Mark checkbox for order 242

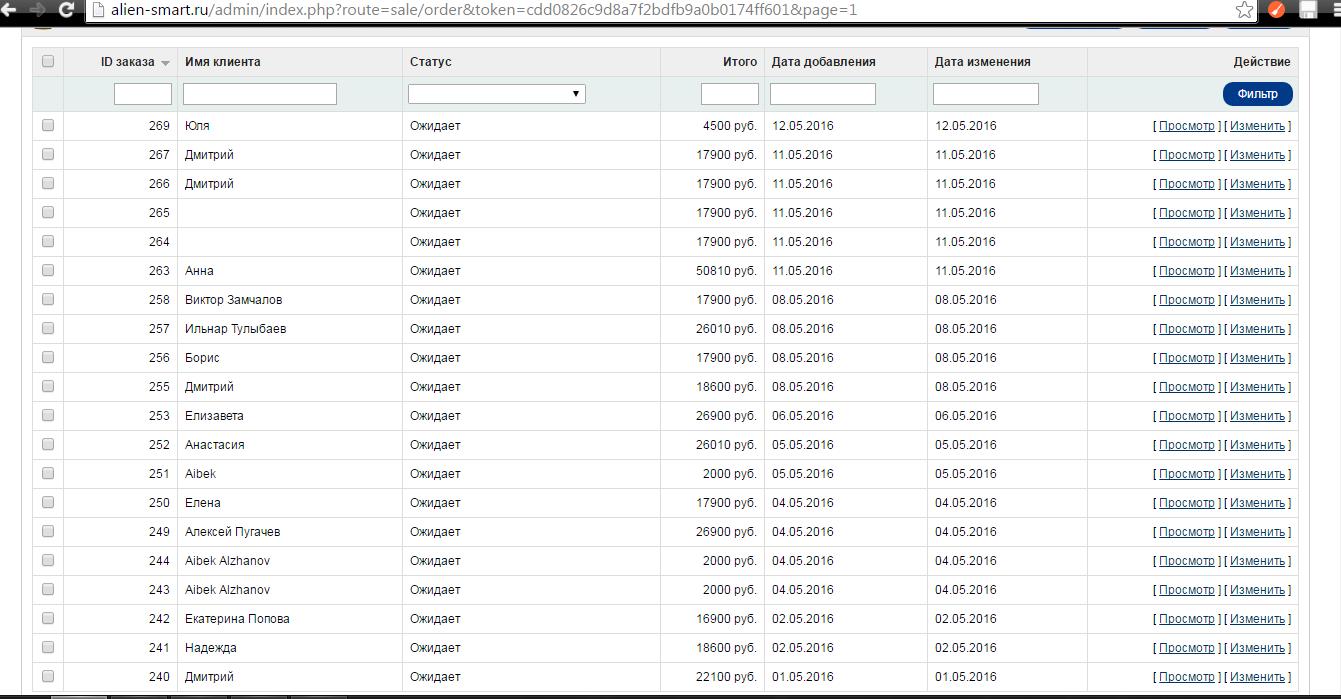pyautogui.click(x=48, y=619)
